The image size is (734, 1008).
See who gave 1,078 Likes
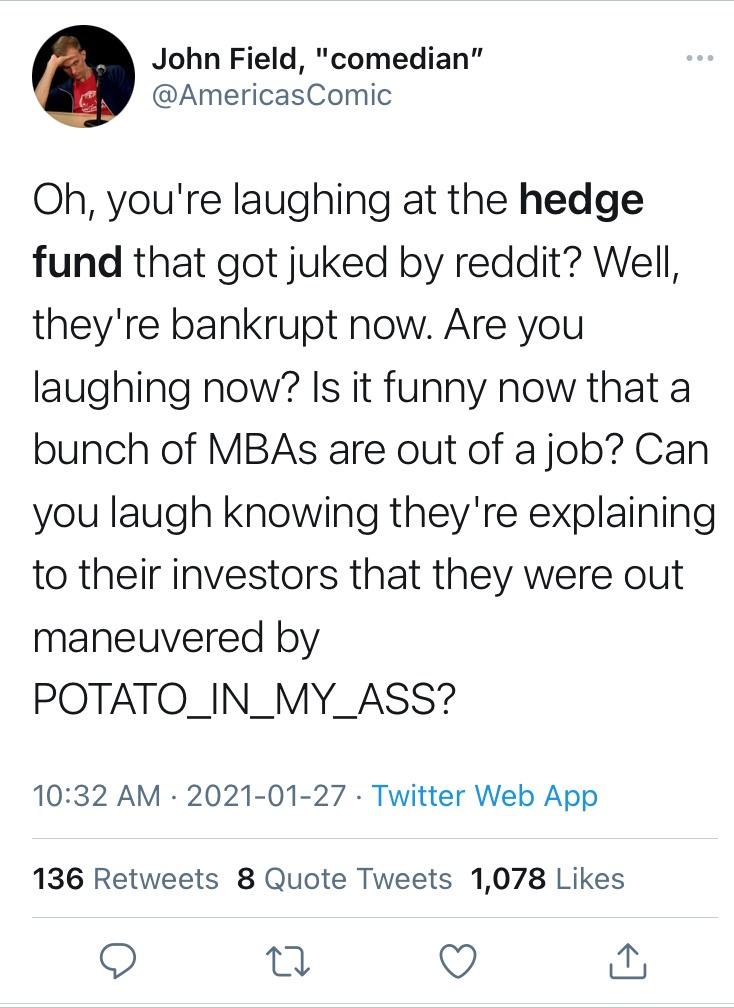coord(547,879)
